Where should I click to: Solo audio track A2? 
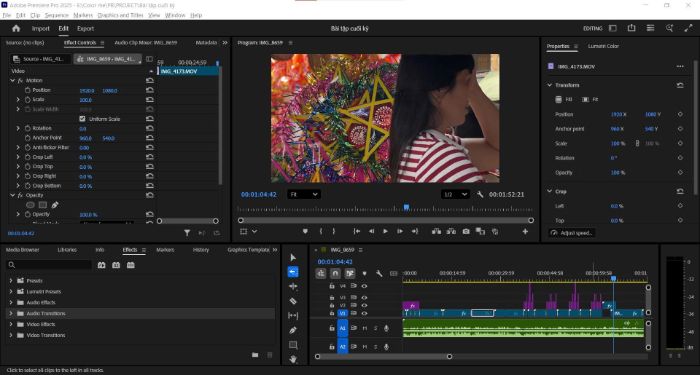[x=375, y=347]
